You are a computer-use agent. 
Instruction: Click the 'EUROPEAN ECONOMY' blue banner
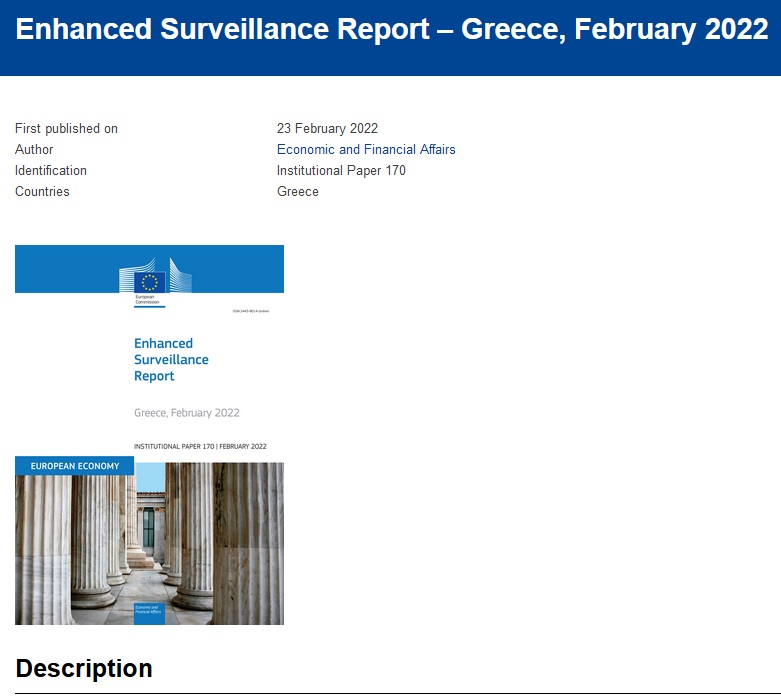point(75,466)
